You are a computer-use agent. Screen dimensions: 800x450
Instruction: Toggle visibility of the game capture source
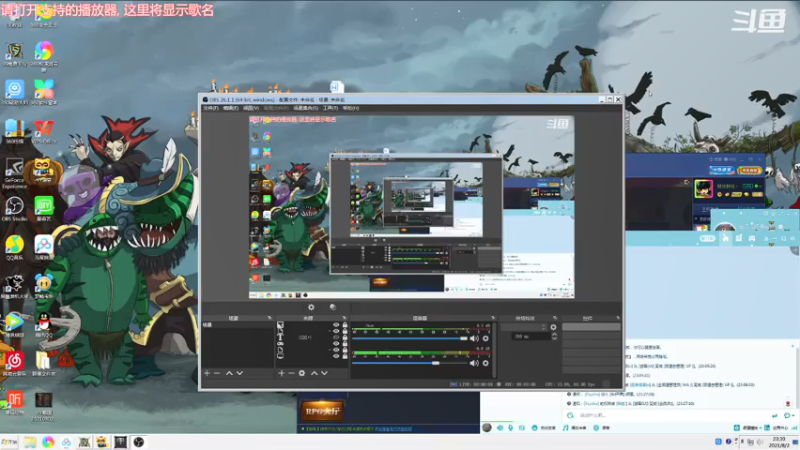click(x=336, y=343)
